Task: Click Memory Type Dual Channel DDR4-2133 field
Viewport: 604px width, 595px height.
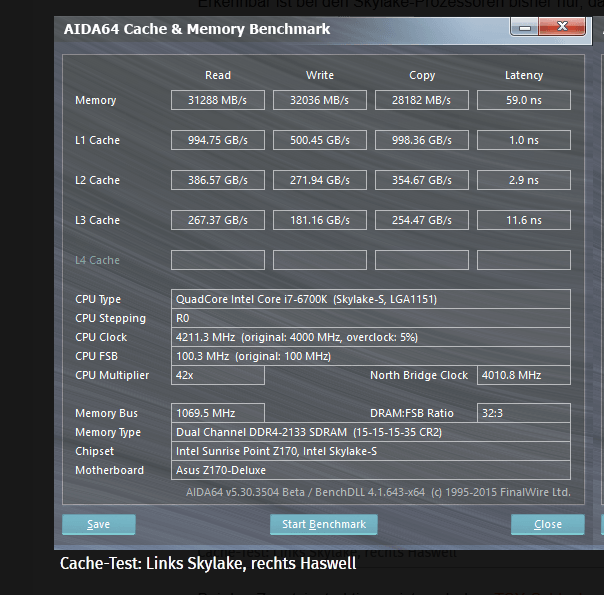Action: click(371, 432)
